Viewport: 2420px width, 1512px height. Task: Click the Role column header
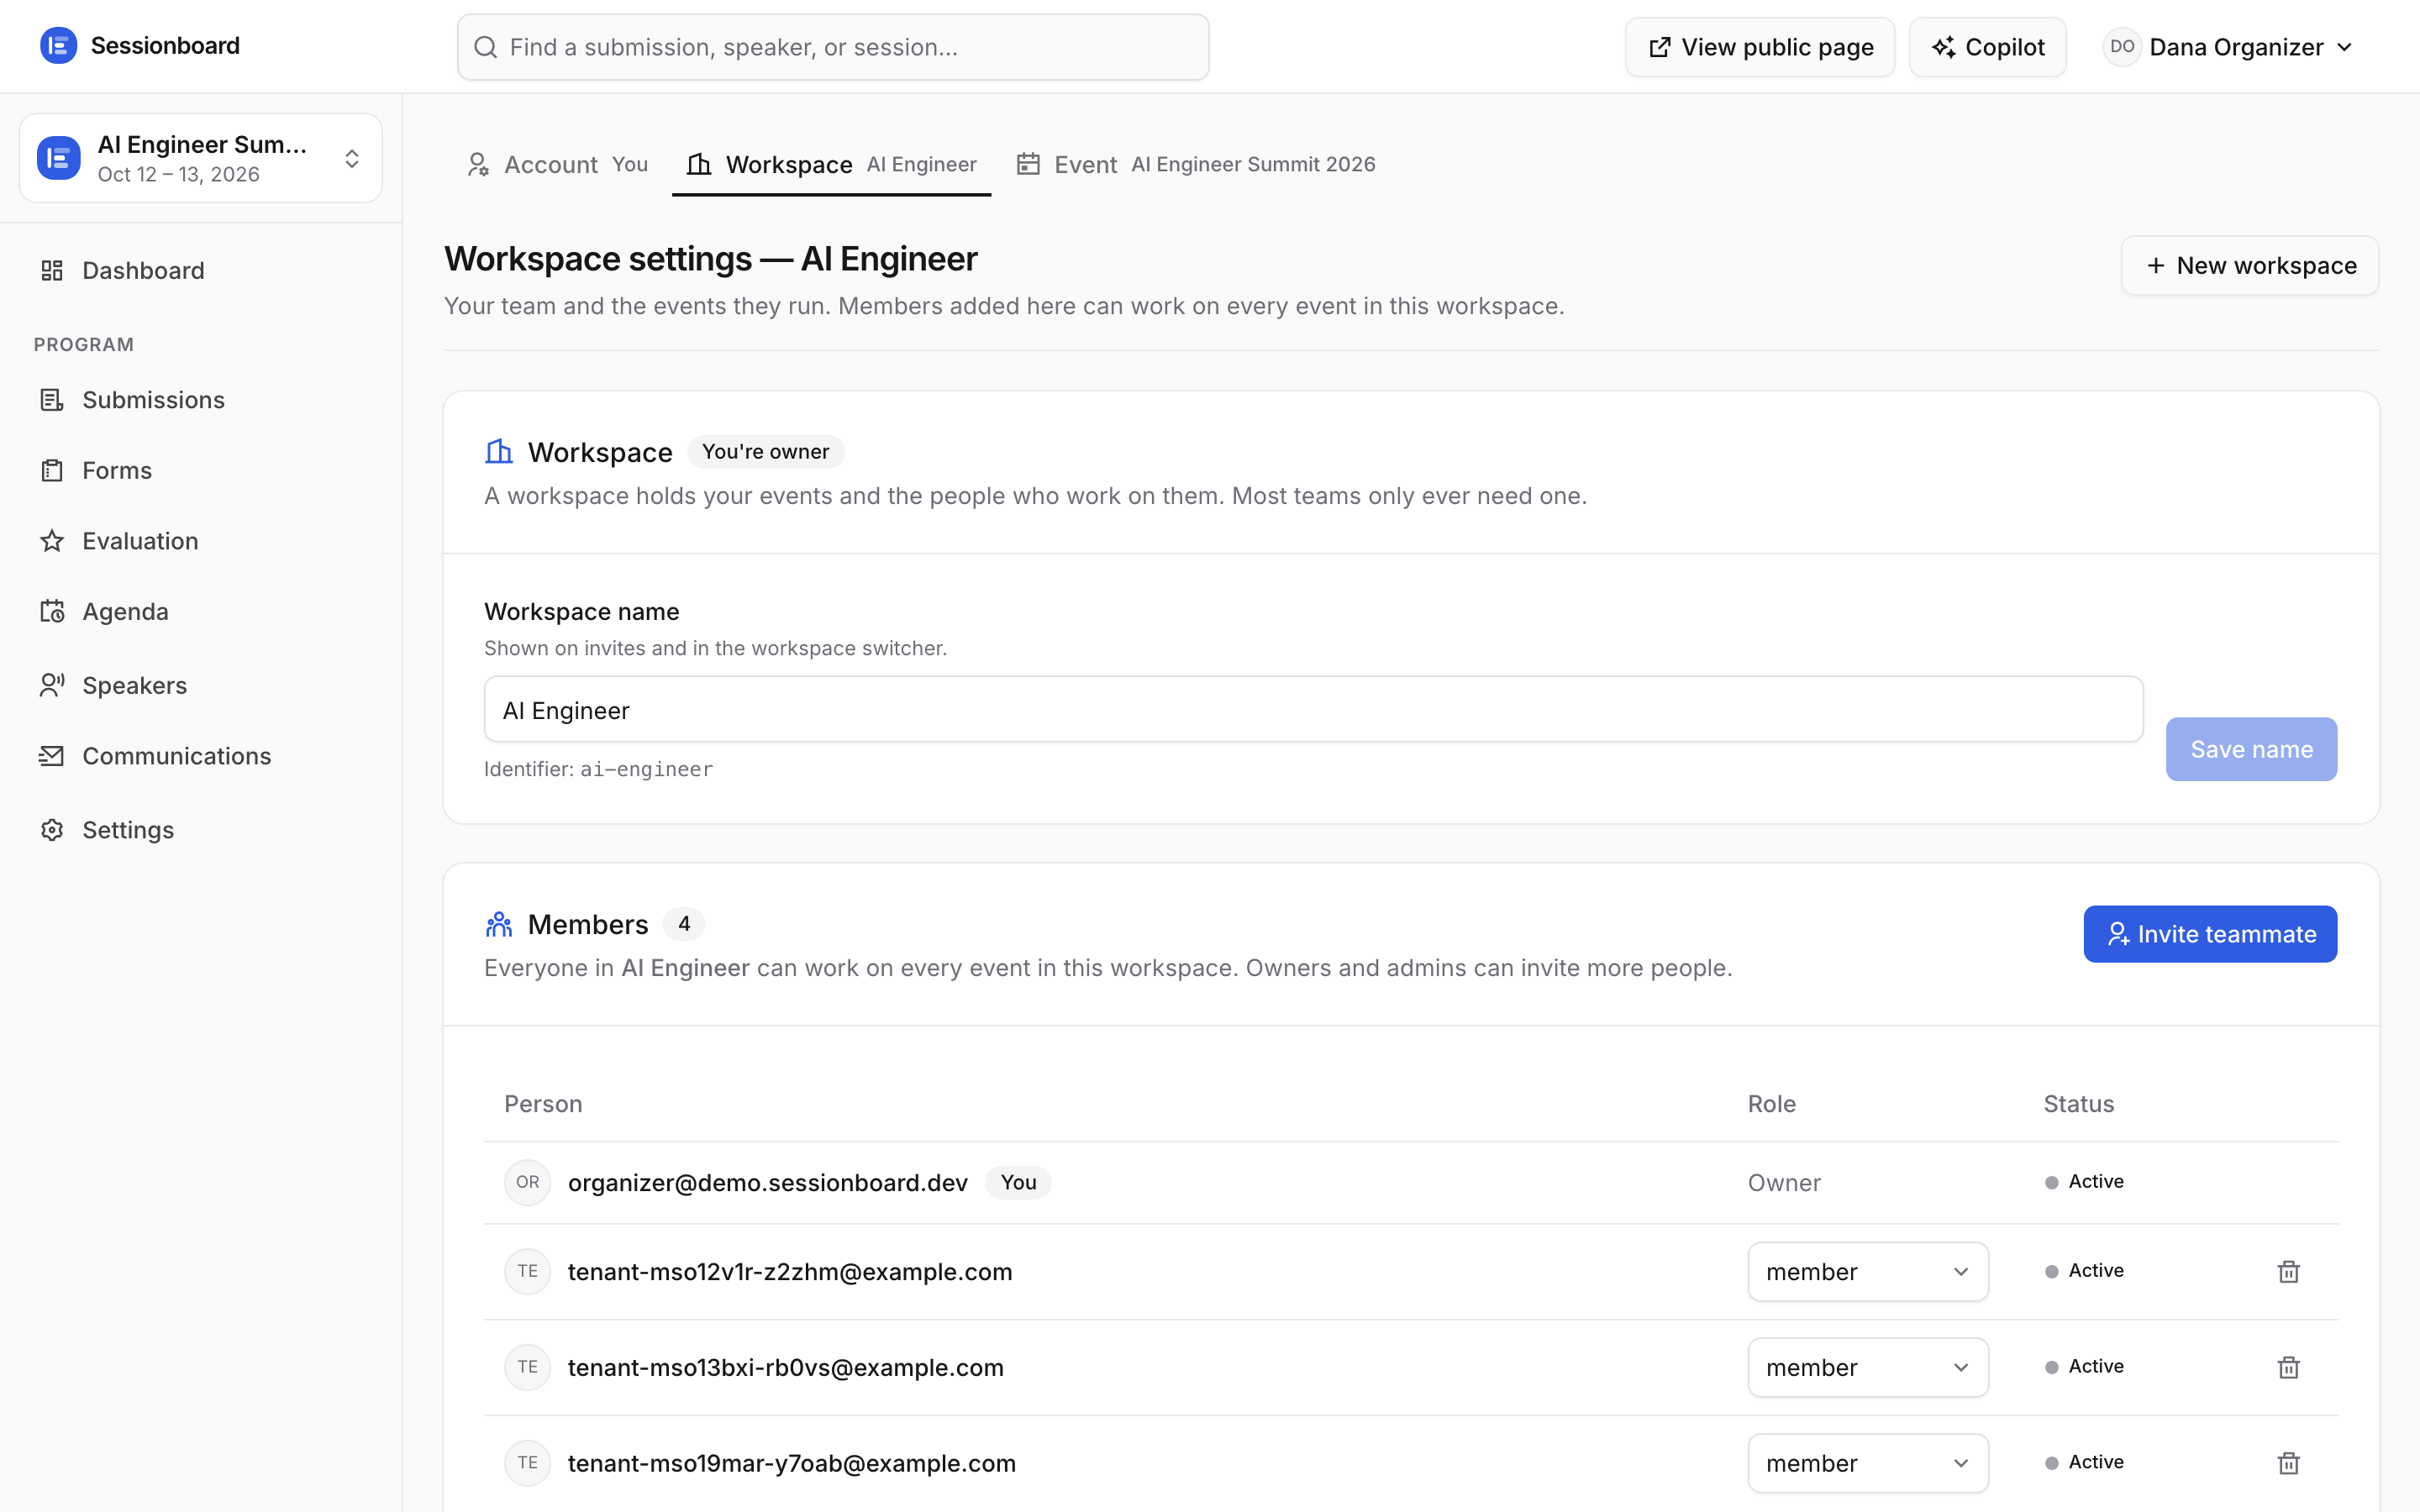point(1772,1104)
